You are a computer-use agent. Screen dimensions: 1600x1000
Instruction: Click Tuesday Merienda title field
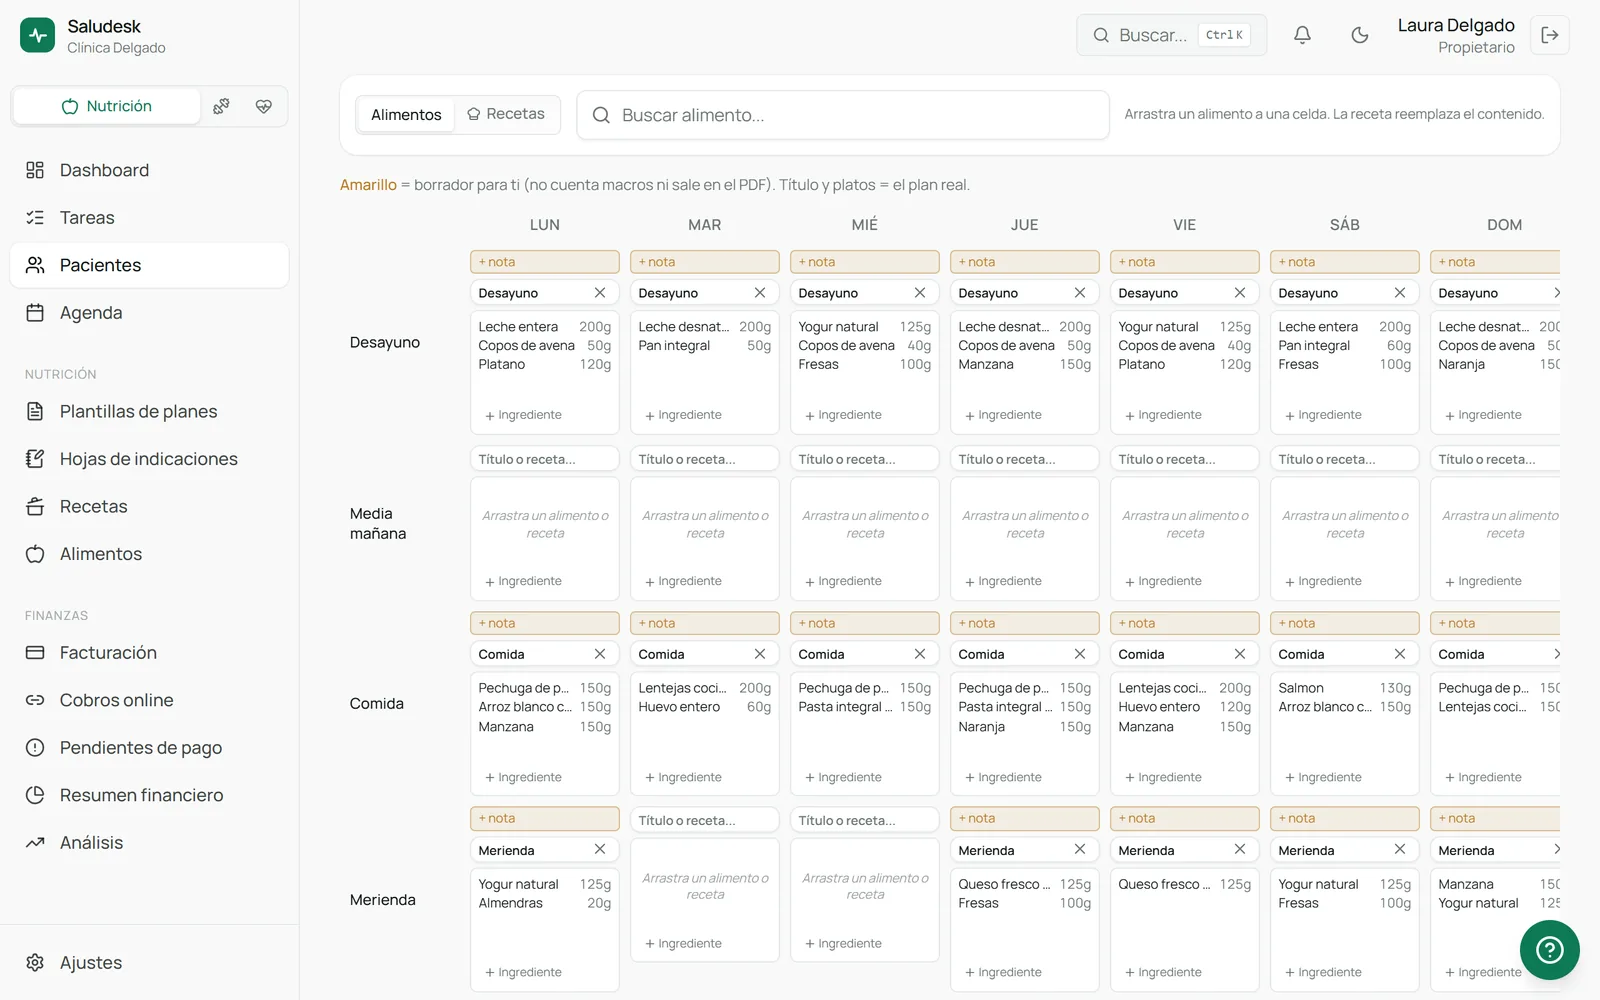pos(705,820)
